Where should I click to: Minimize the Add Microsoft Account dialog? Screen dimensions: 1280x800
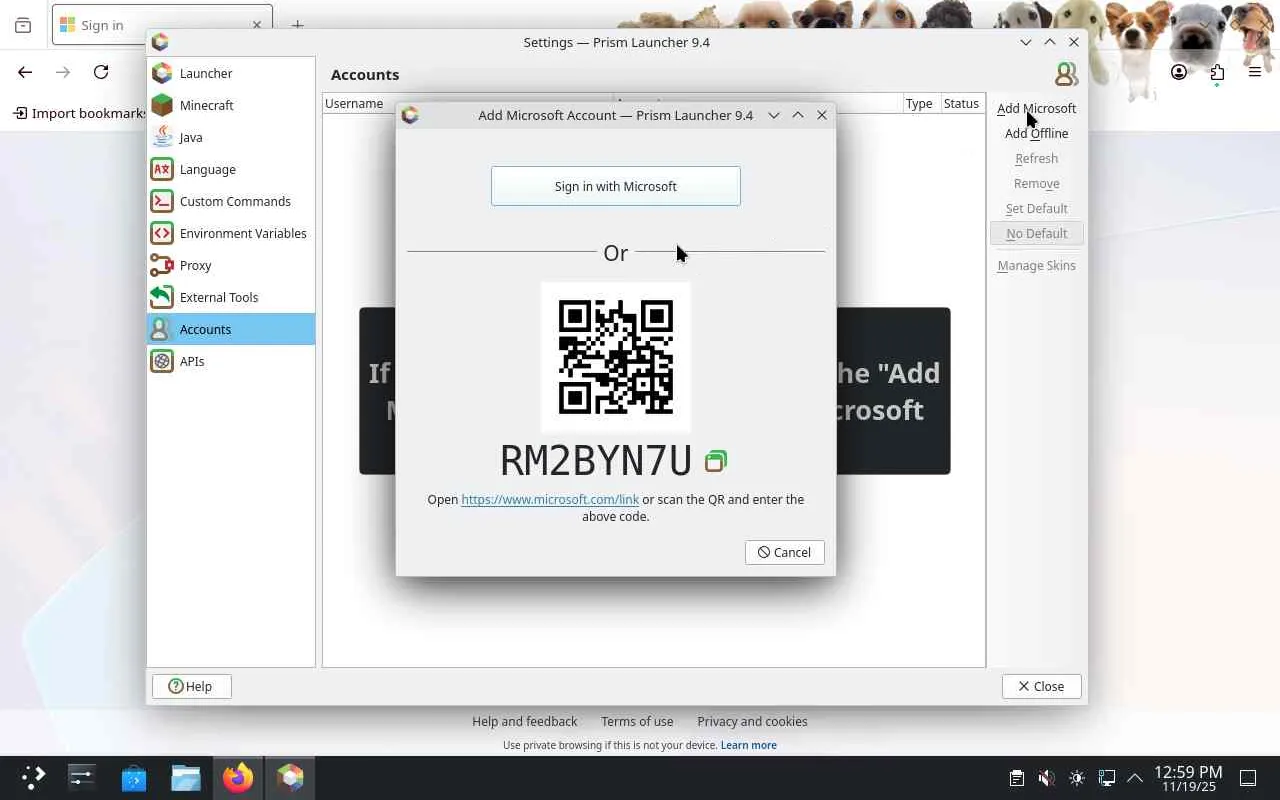774,115
